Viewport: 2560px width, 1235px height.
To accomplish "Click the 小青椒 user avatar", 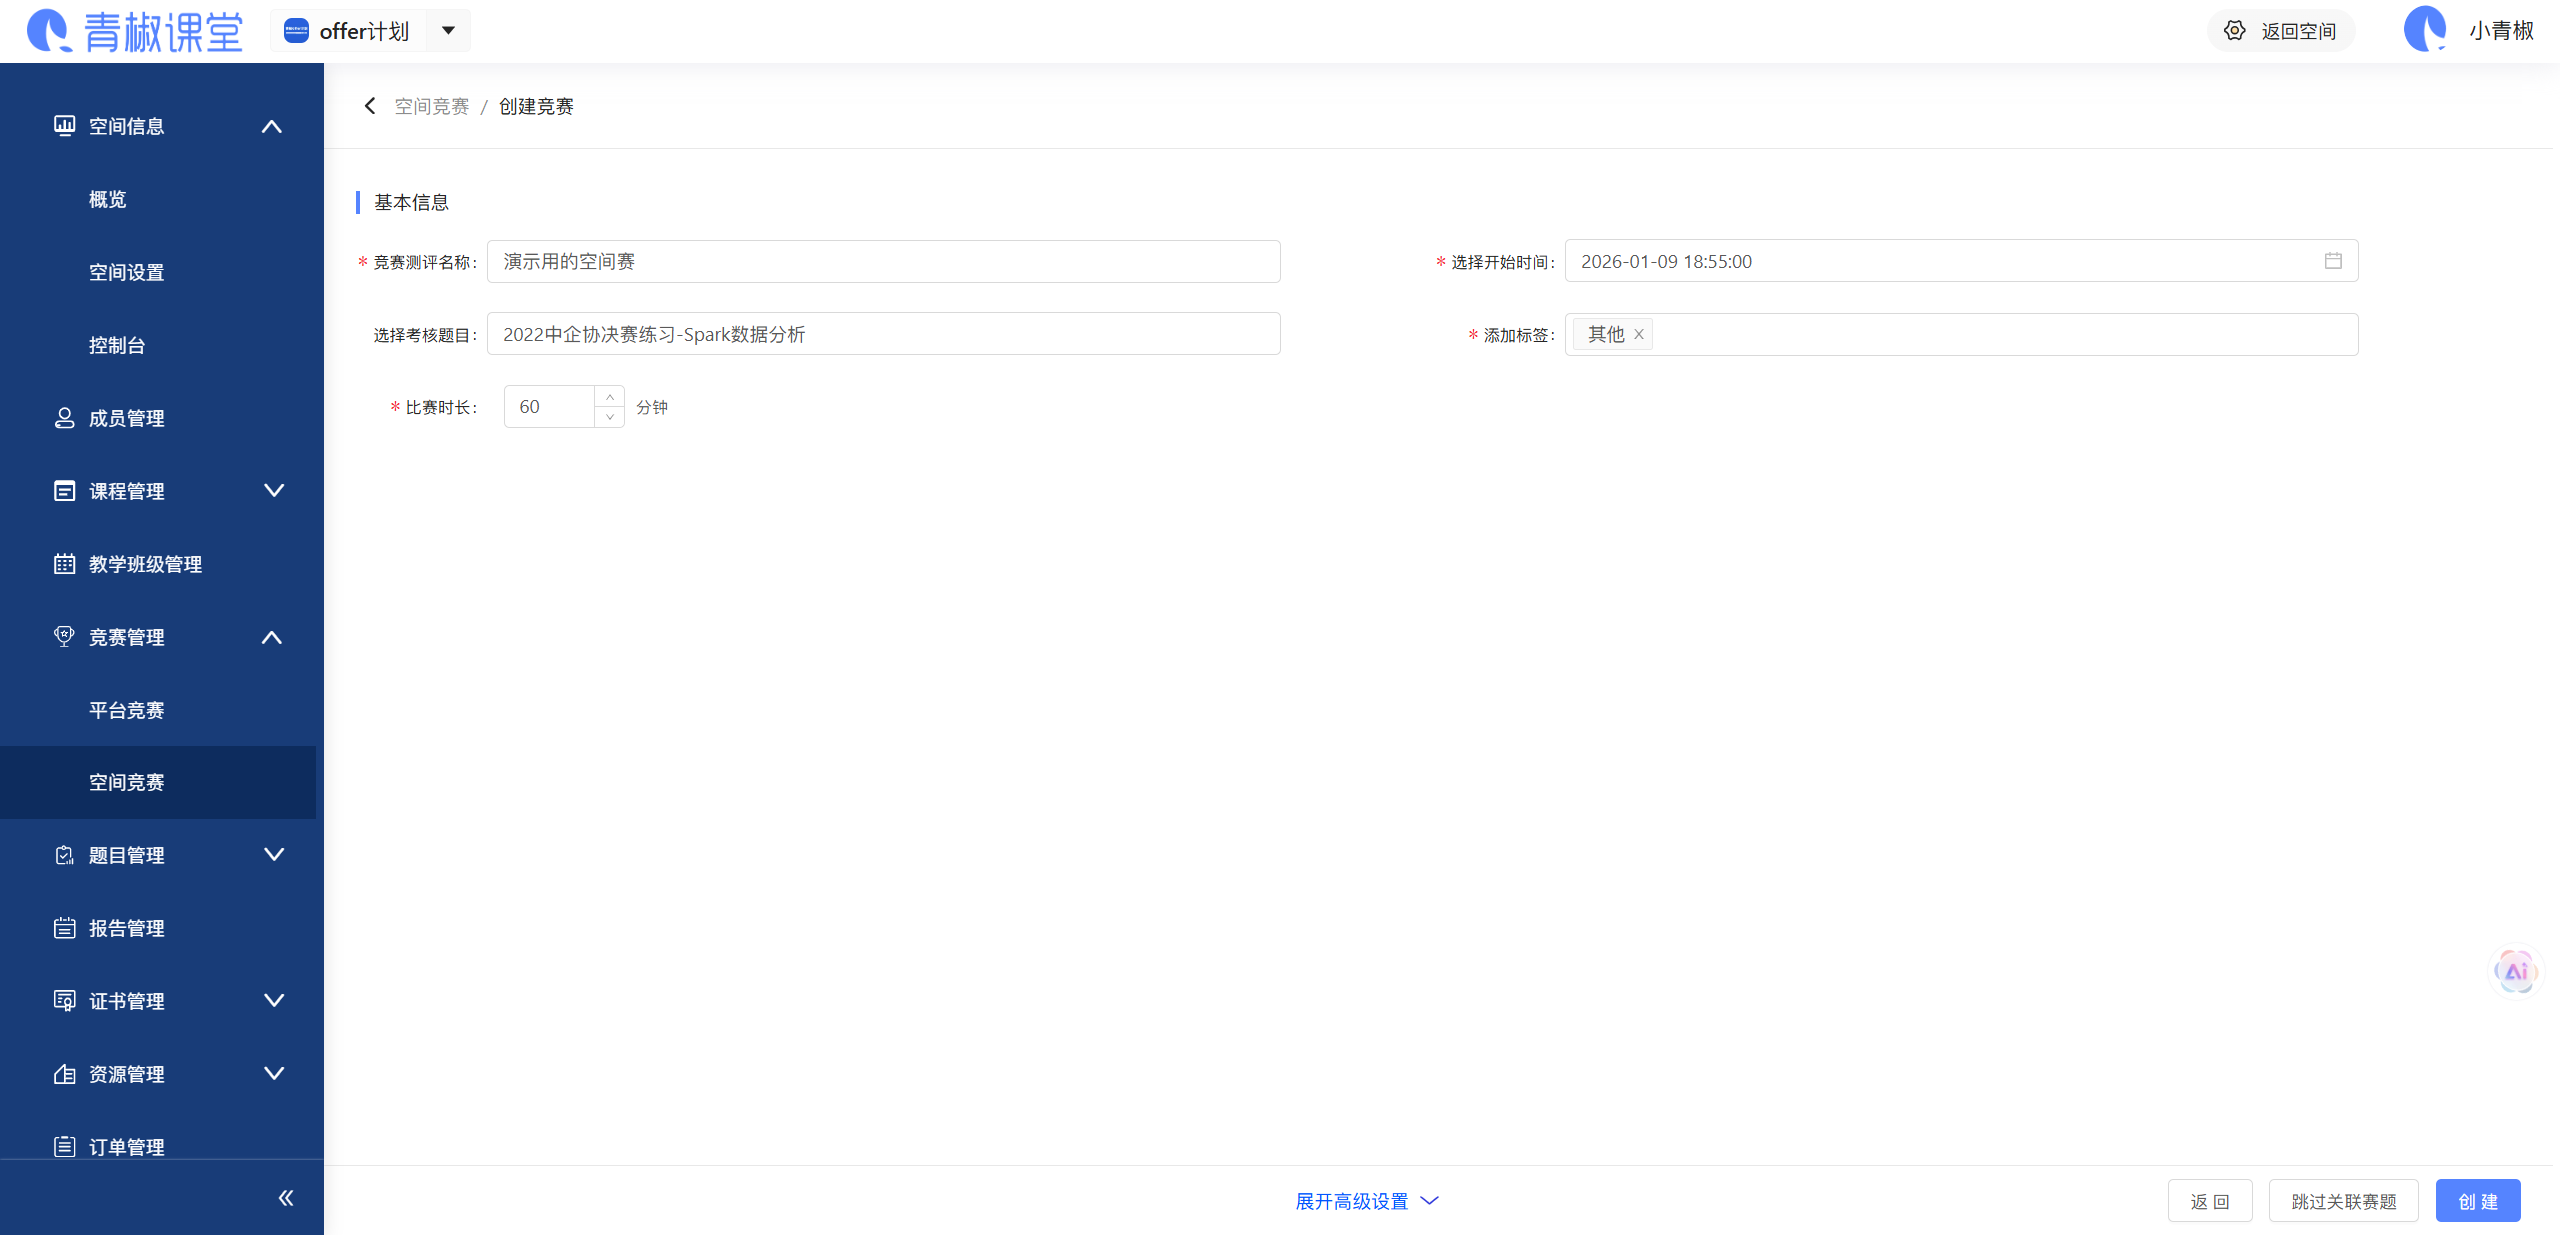I will (2425, 29).
